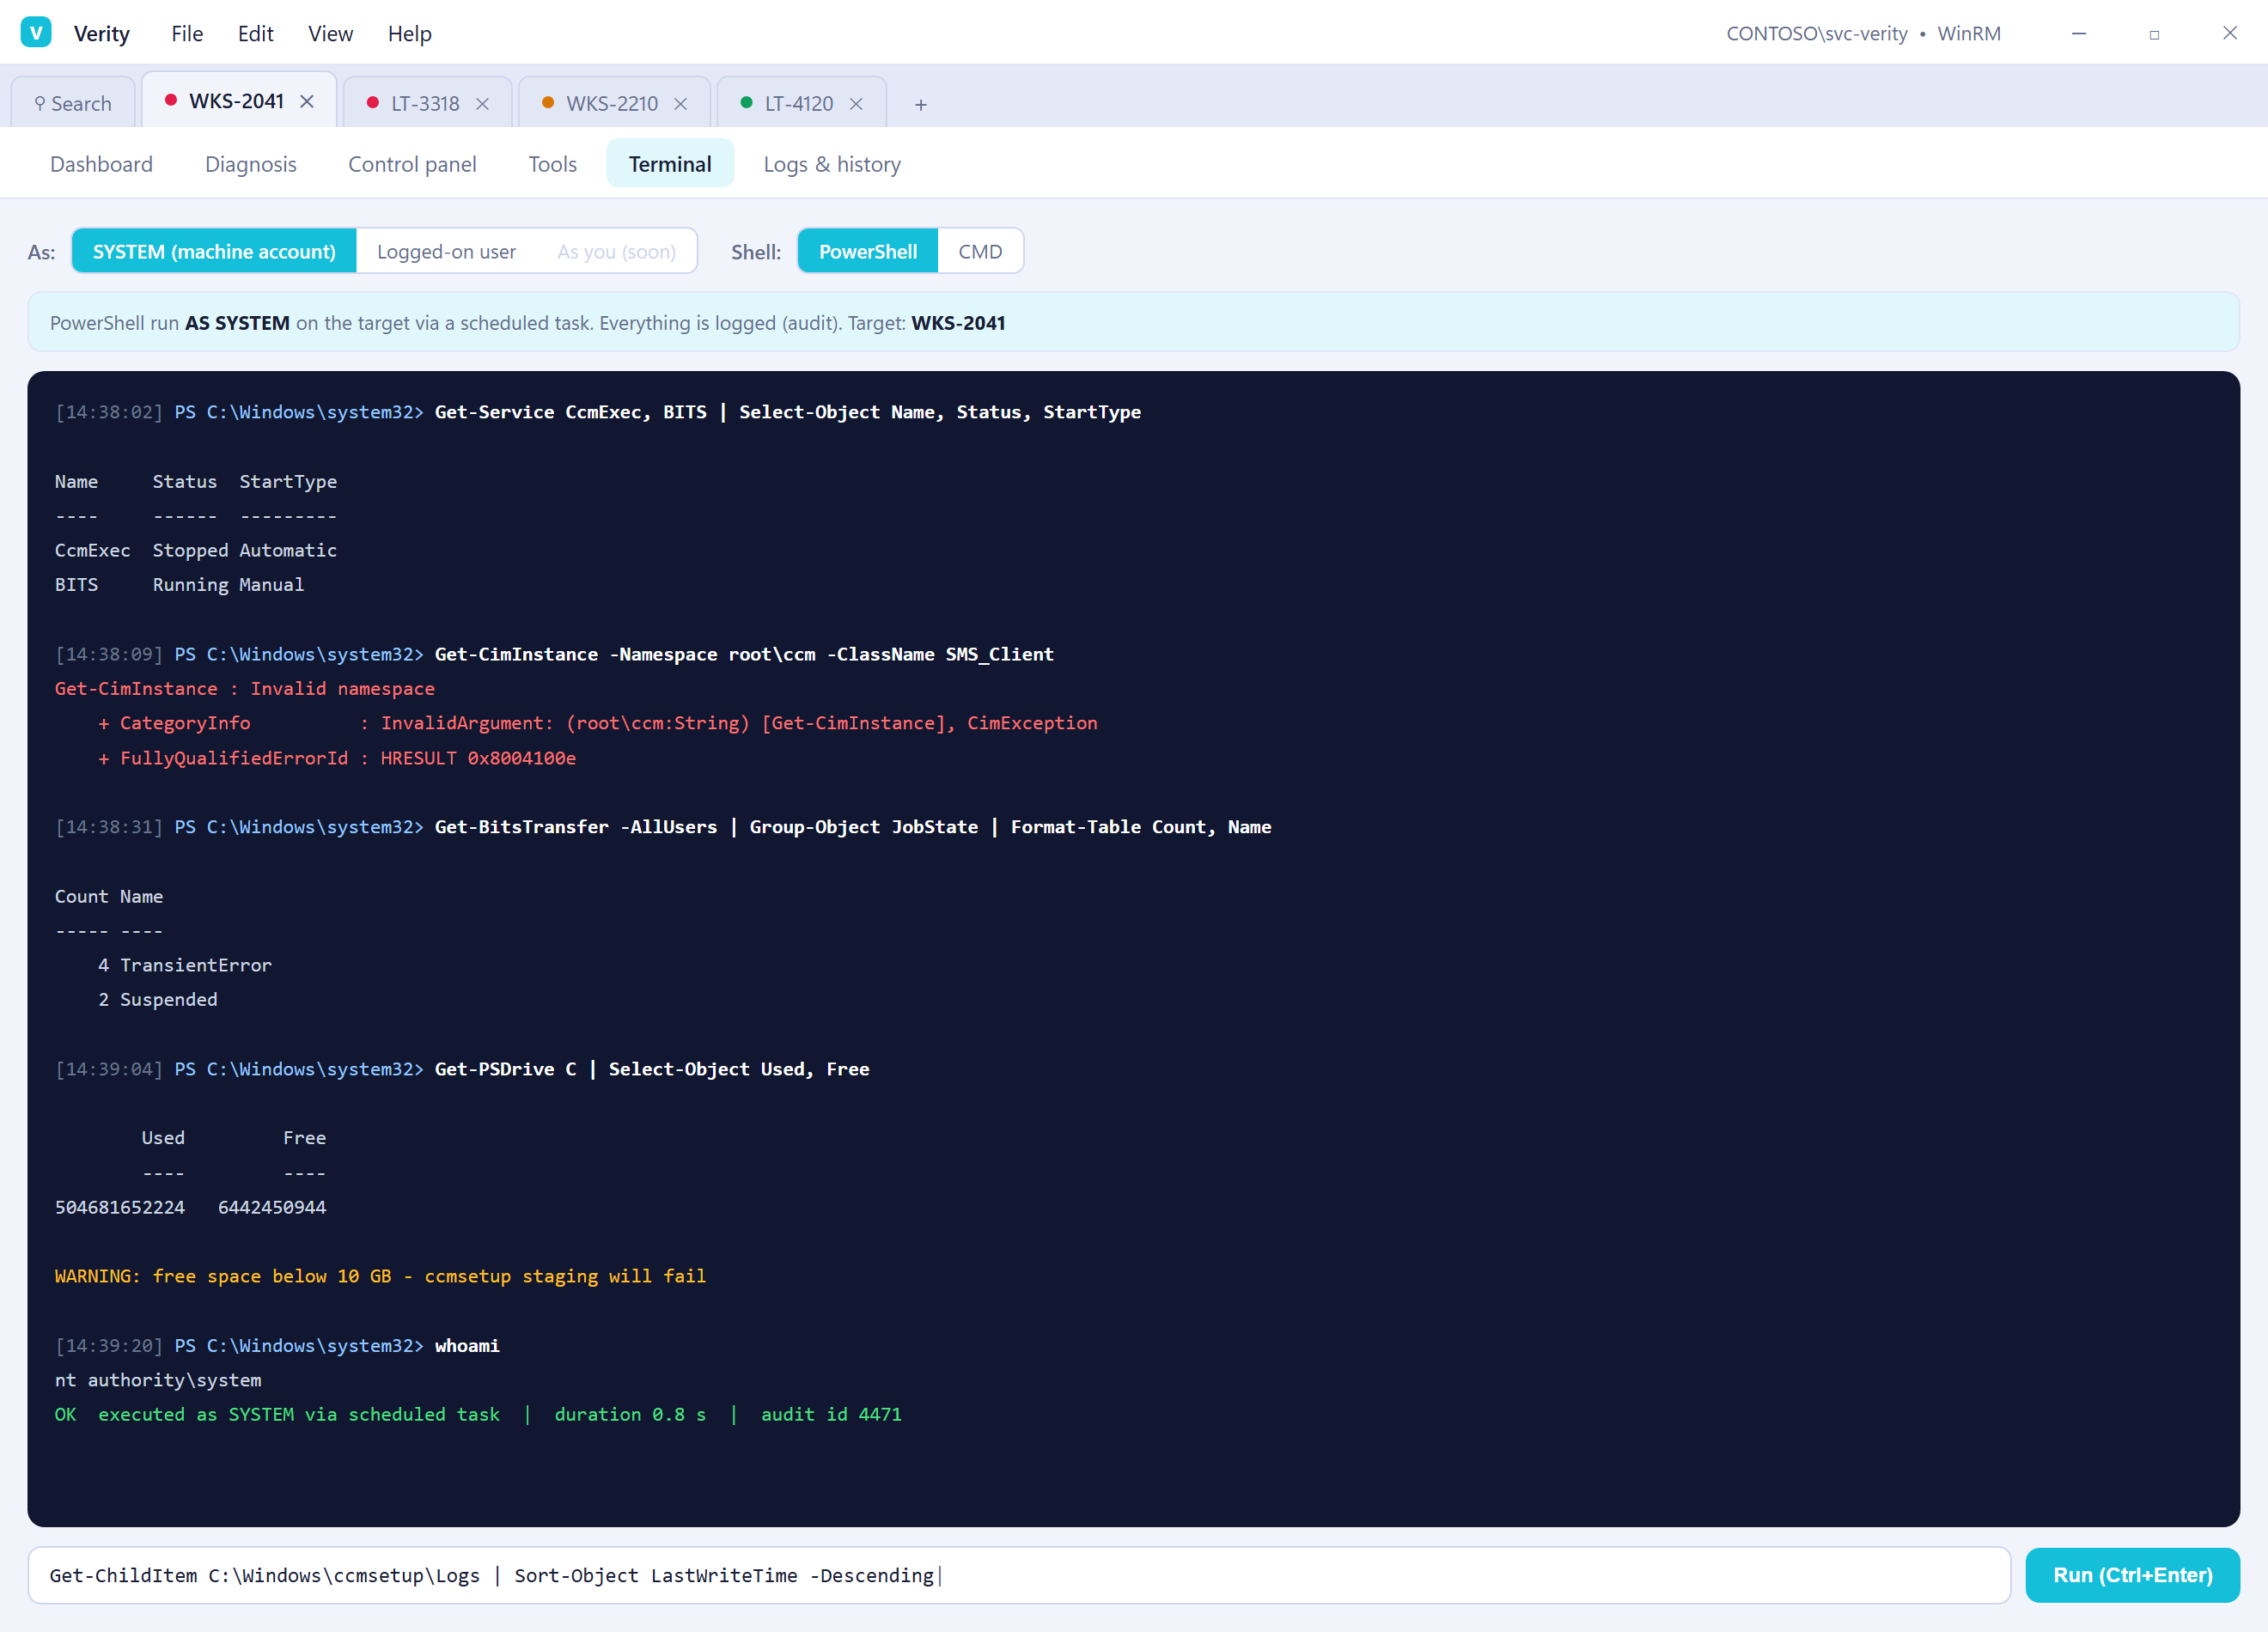Click the HRESULT 0x8004100e error line
Image resolution: width=2268 pixels, height=1632 pixels.
pyautogui.click(x=337, y=758)
